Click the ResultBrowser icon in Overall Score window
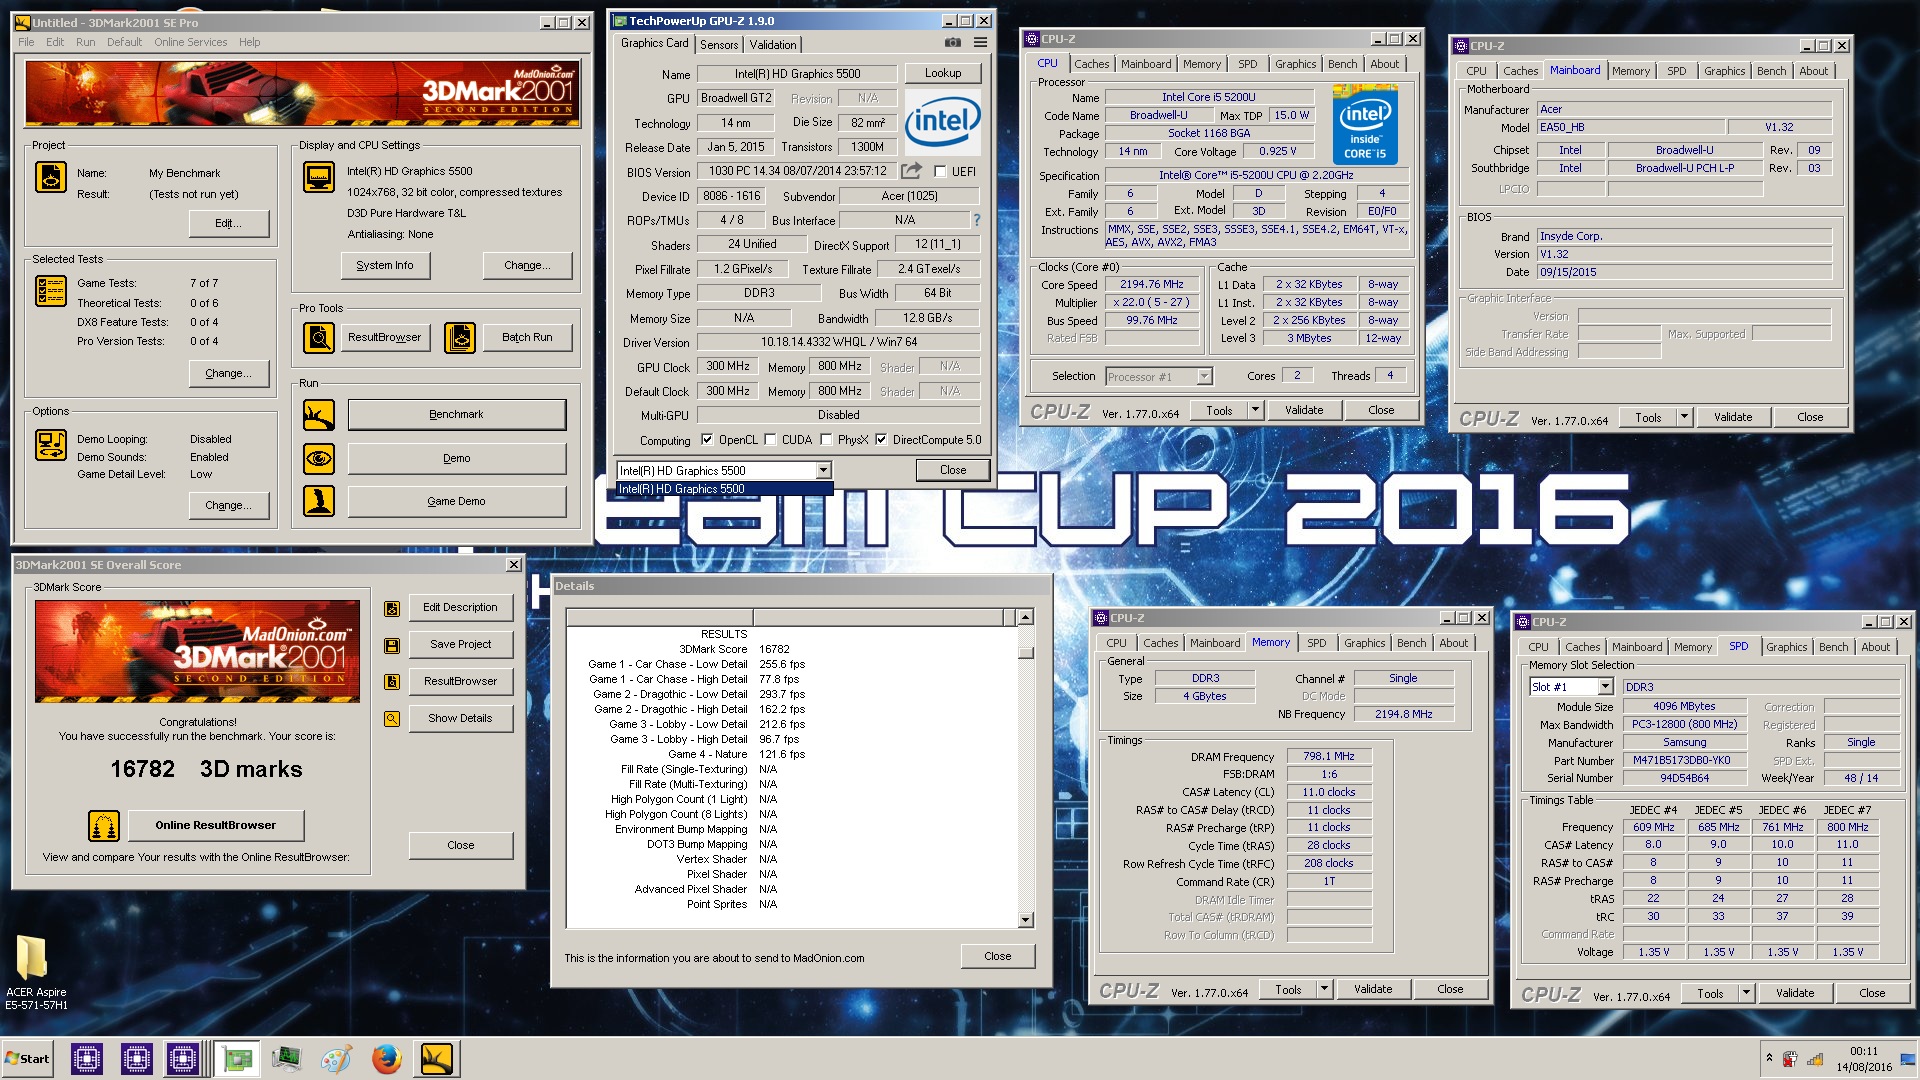The image size is (1920, 1080). [392, 682]
